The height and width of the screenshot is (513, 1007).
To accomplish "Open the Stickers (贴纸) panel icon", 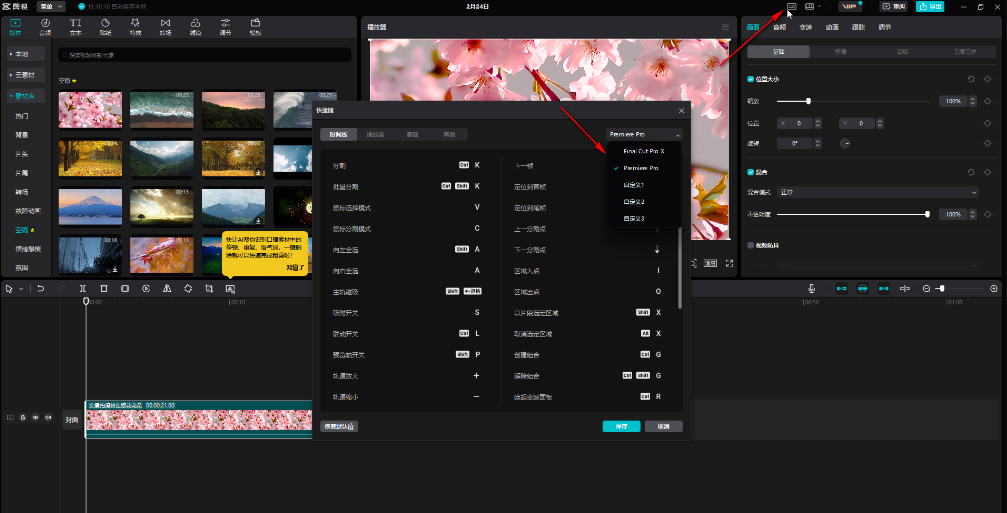I will coord(106,26).
